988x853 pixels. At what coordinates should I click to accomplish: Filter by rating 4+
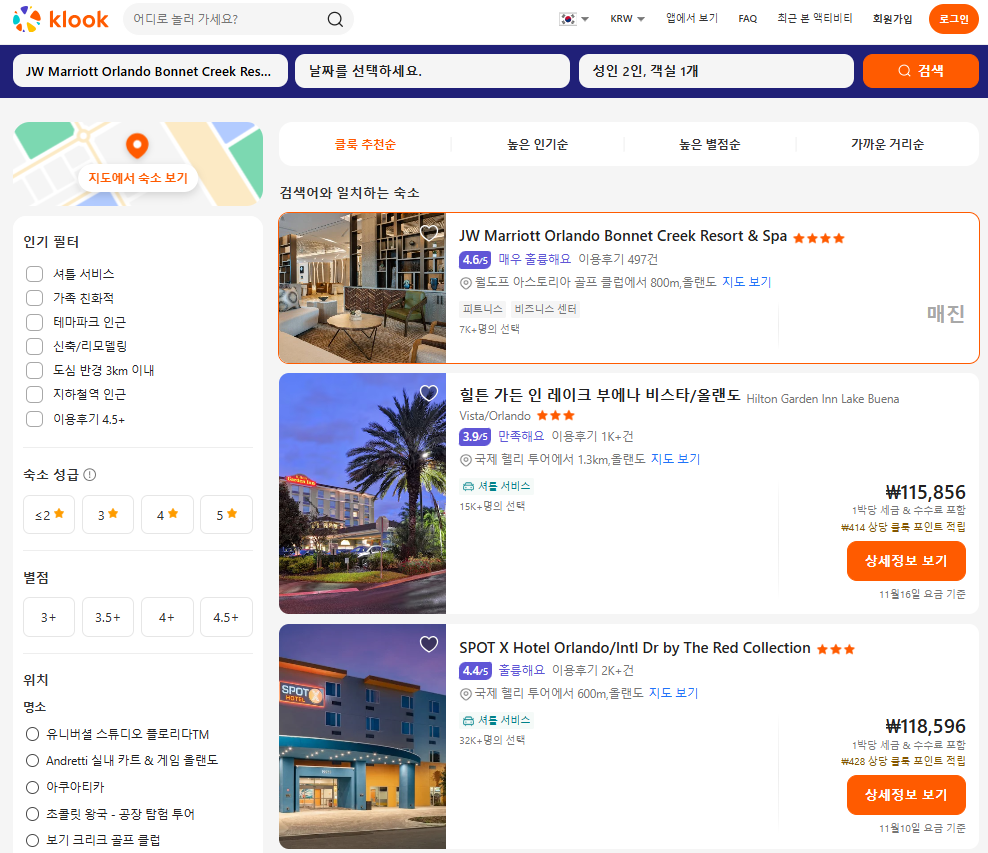(x=167, y=617)
